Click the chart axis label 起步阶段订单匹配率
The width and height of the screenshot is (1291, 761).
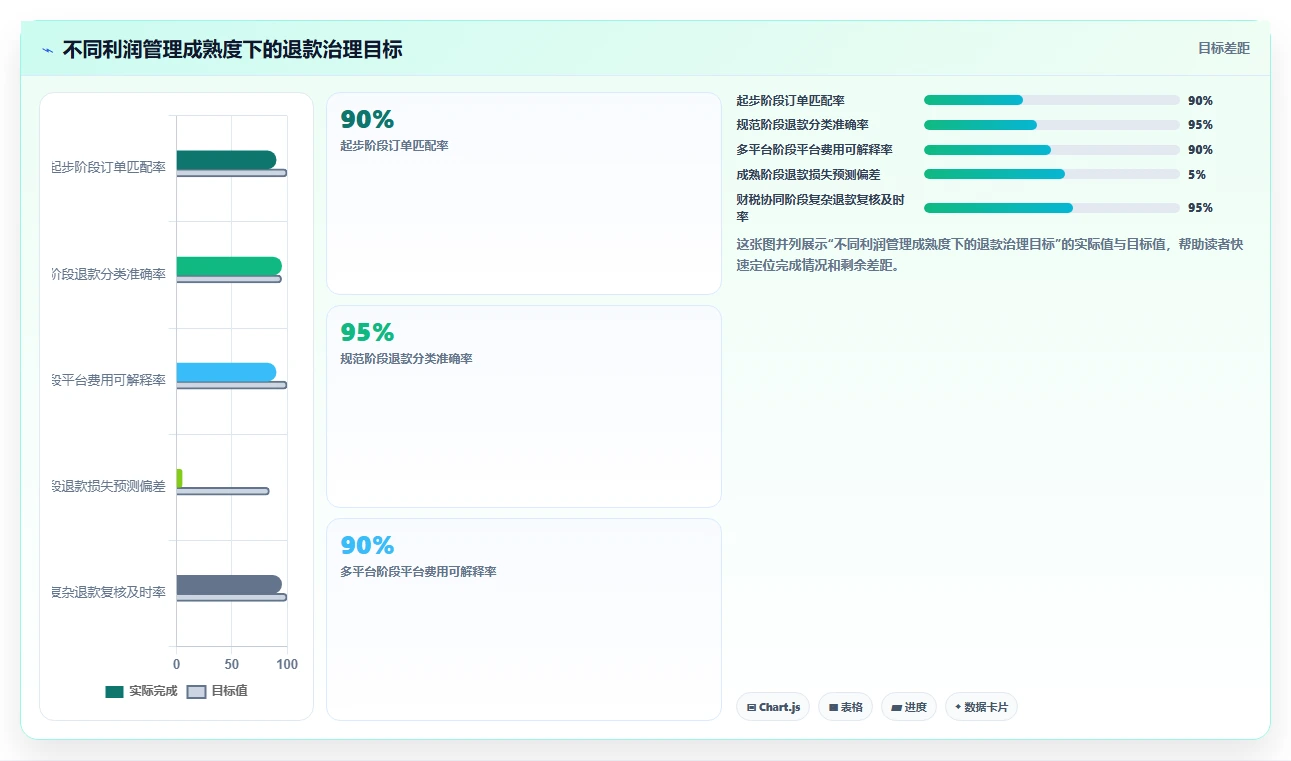(x=109, y=168)
